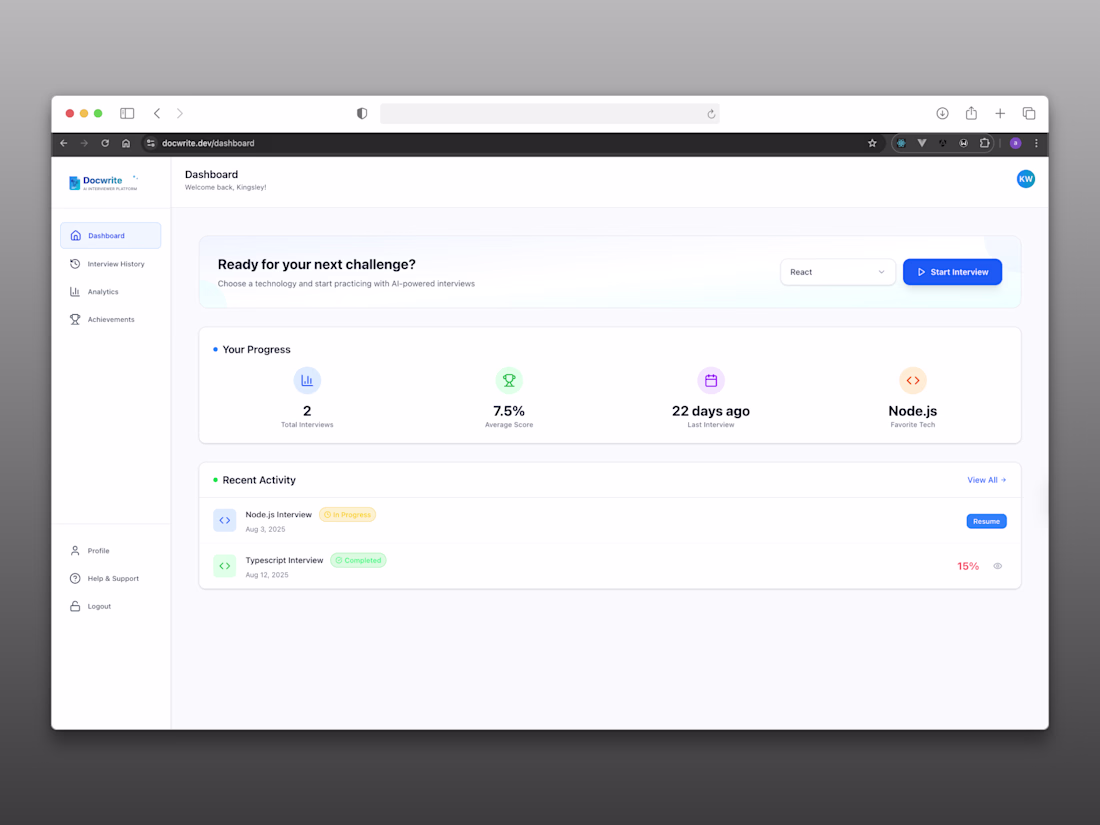Bookmark page with star icon
This screenshot has height=825, width=1100.
click(872, 143)
